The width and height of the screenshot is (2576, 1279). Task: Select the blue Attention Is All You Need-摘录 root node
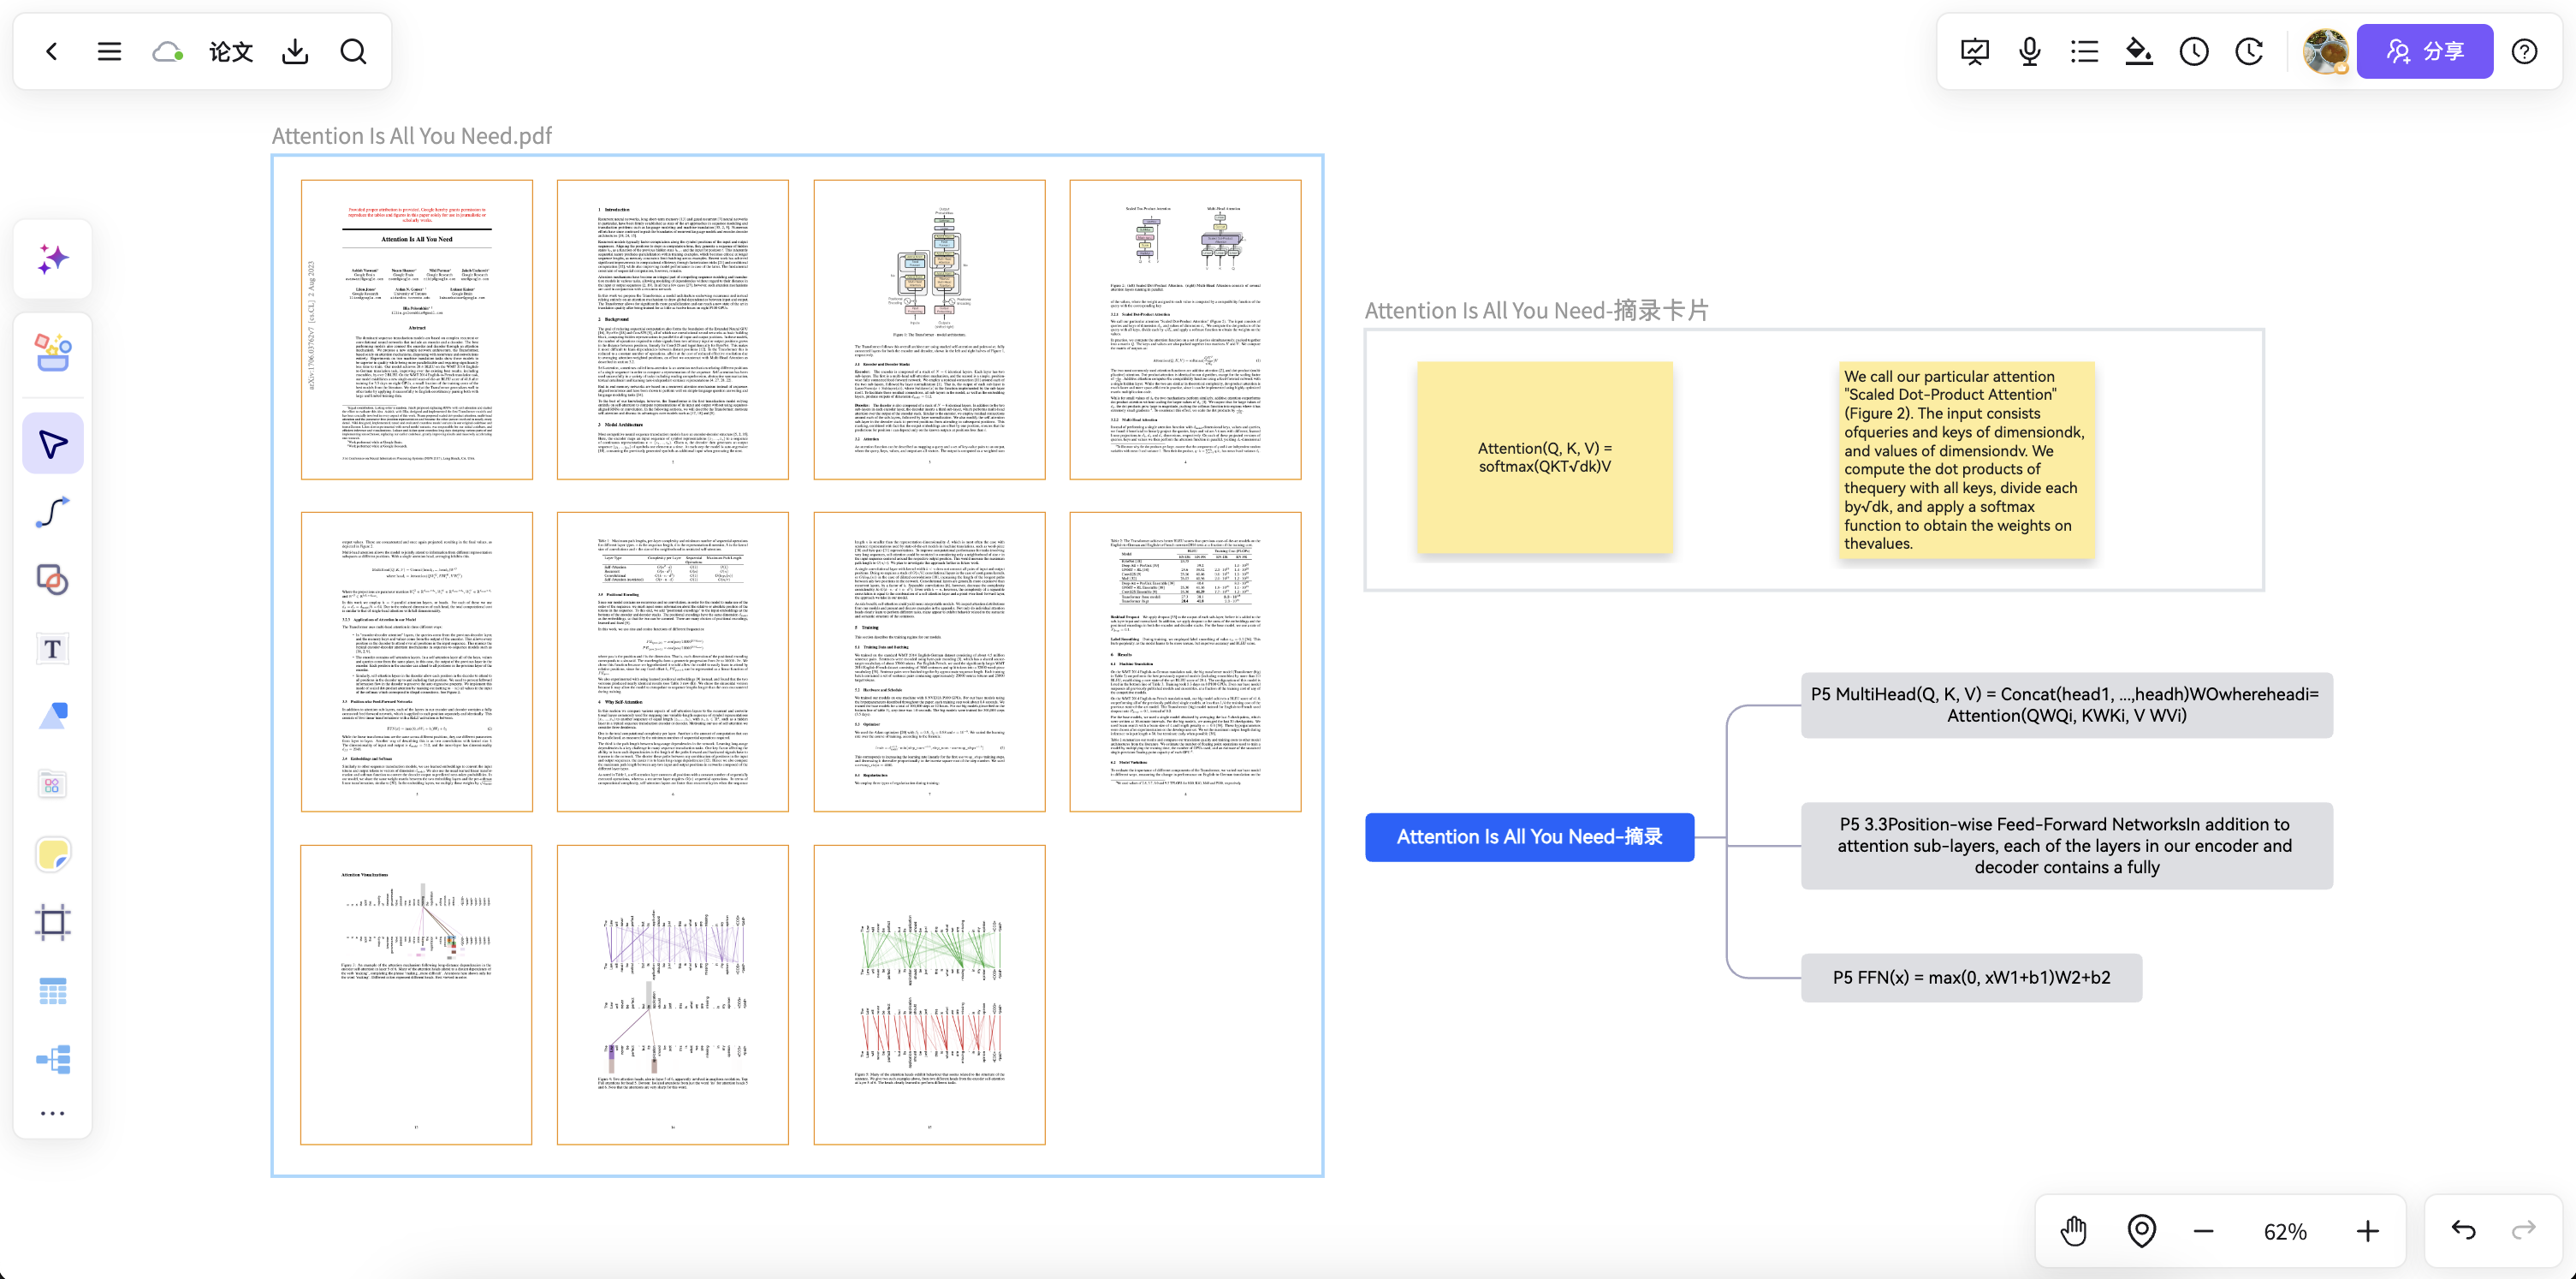pos(1529,837)
